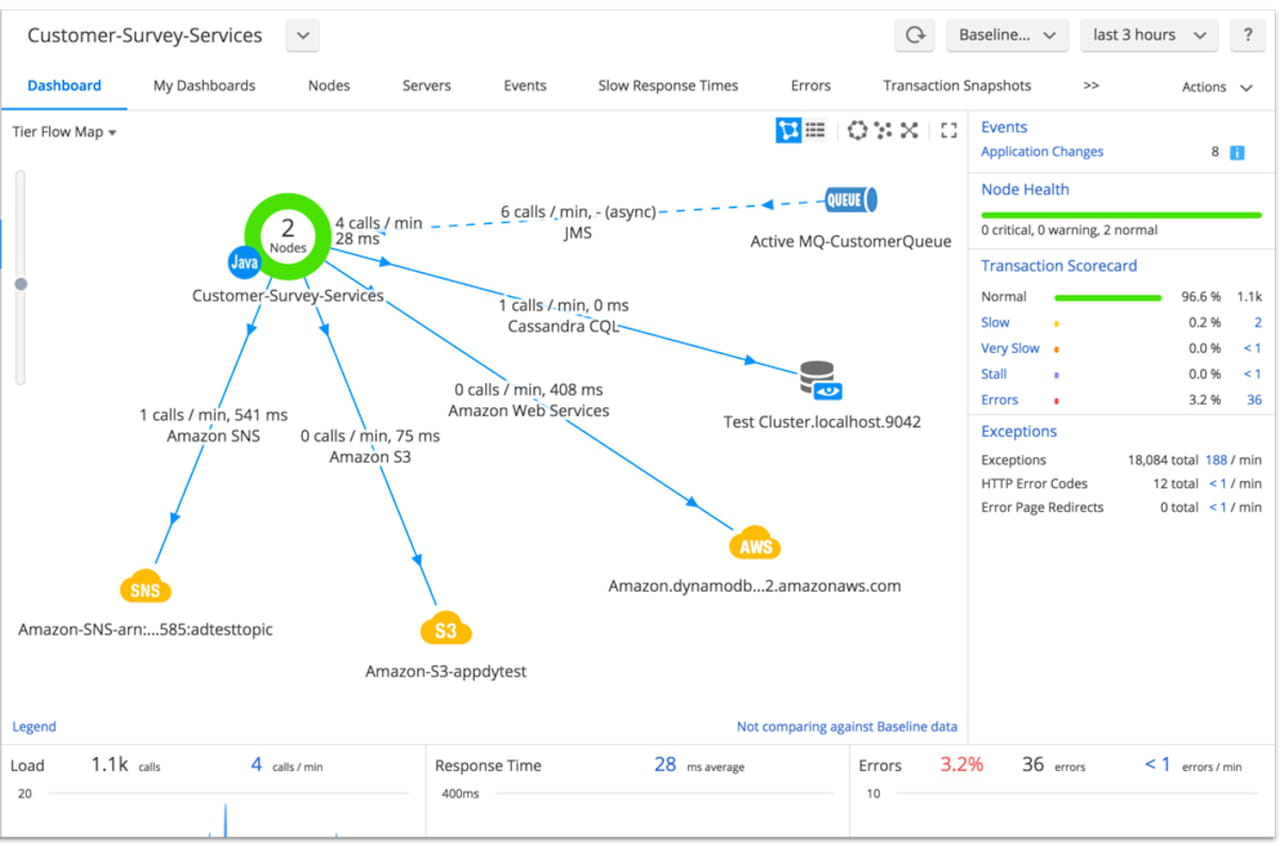
Task: Open the Tier Flow Map dropdown
Action: pos(63,131)
